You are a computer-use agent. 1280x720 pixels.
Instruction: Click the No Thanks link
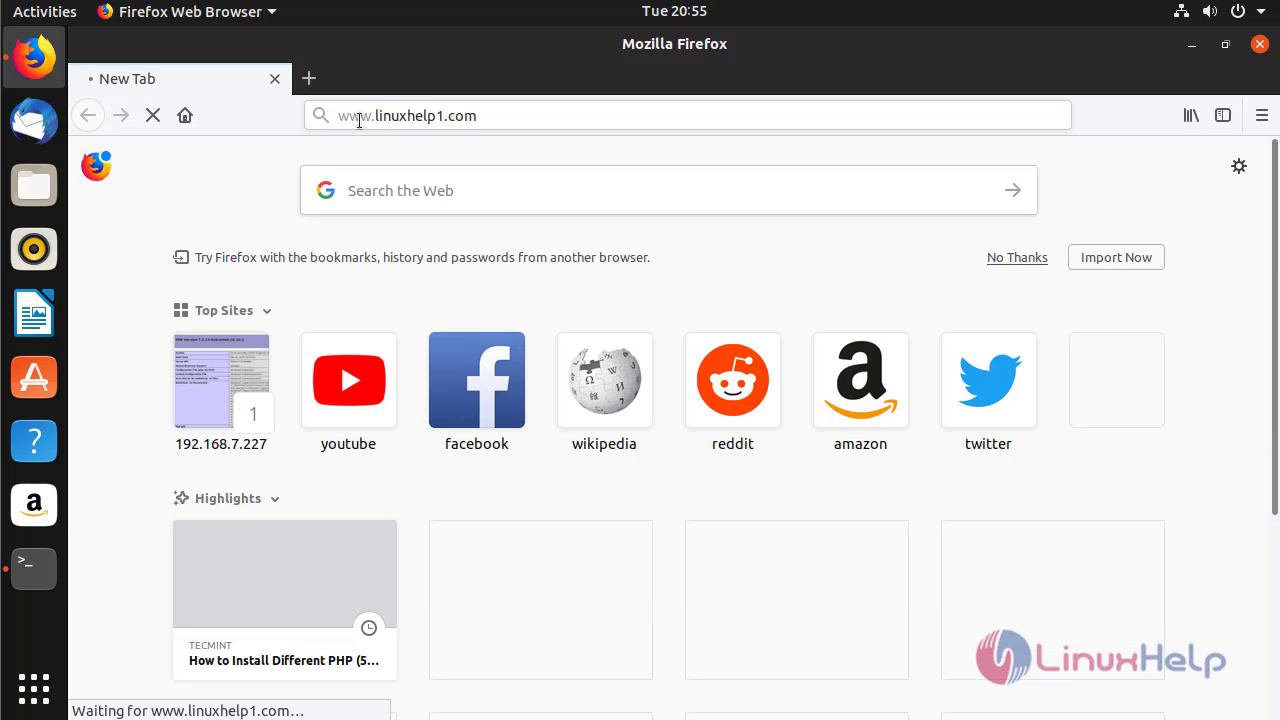(1017, 257)
